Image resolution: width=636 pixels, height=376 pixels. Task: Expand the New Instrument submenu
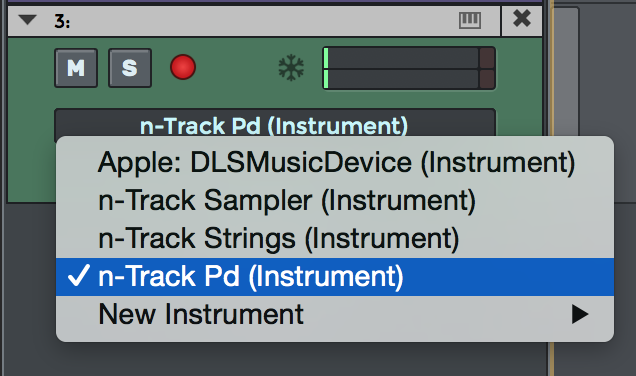pyautogui.click(x=335, y=314)
